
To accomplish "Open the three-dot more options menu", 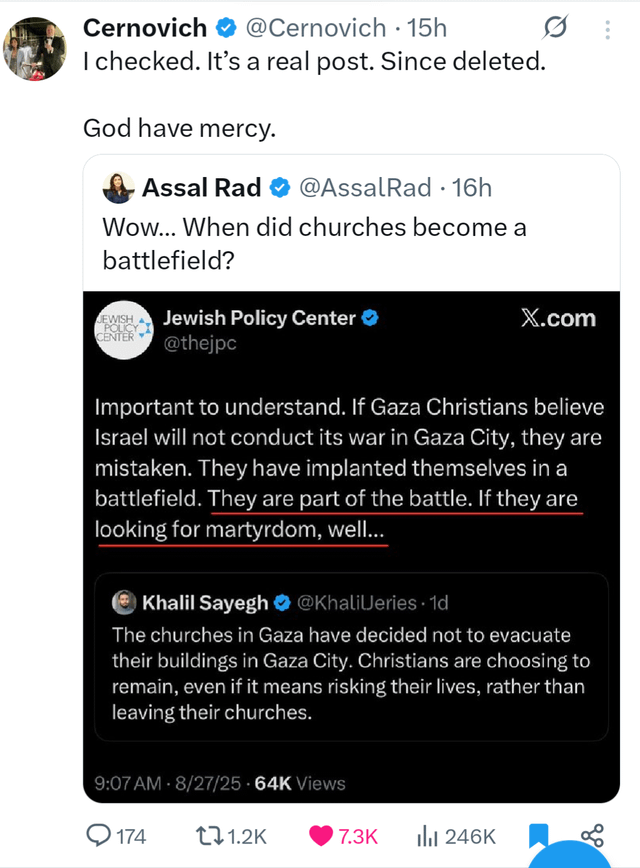I will (x=608, y=30).
